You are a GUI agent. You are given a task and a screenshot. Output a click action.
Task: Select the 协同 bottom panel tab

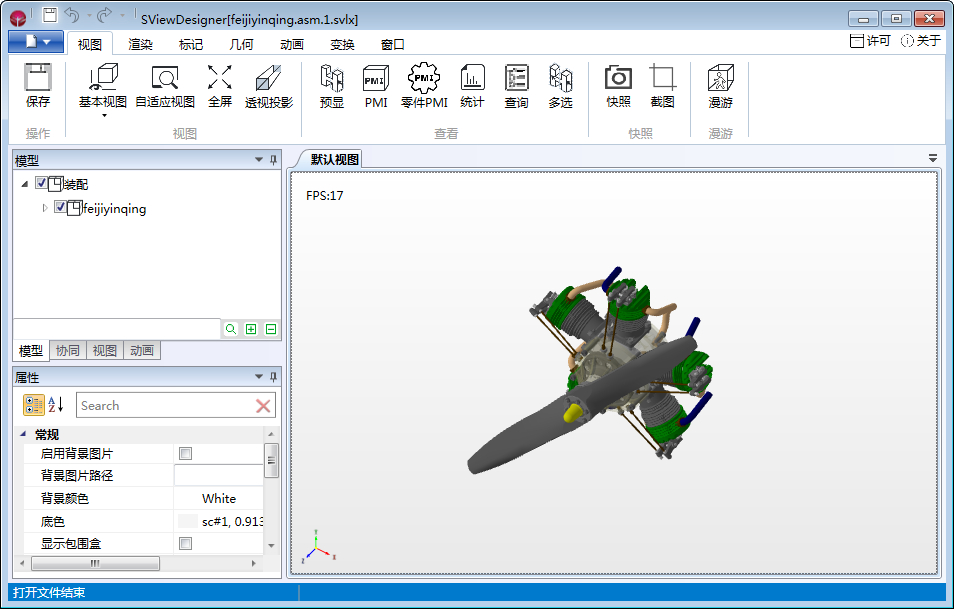(x=68, y=350)
